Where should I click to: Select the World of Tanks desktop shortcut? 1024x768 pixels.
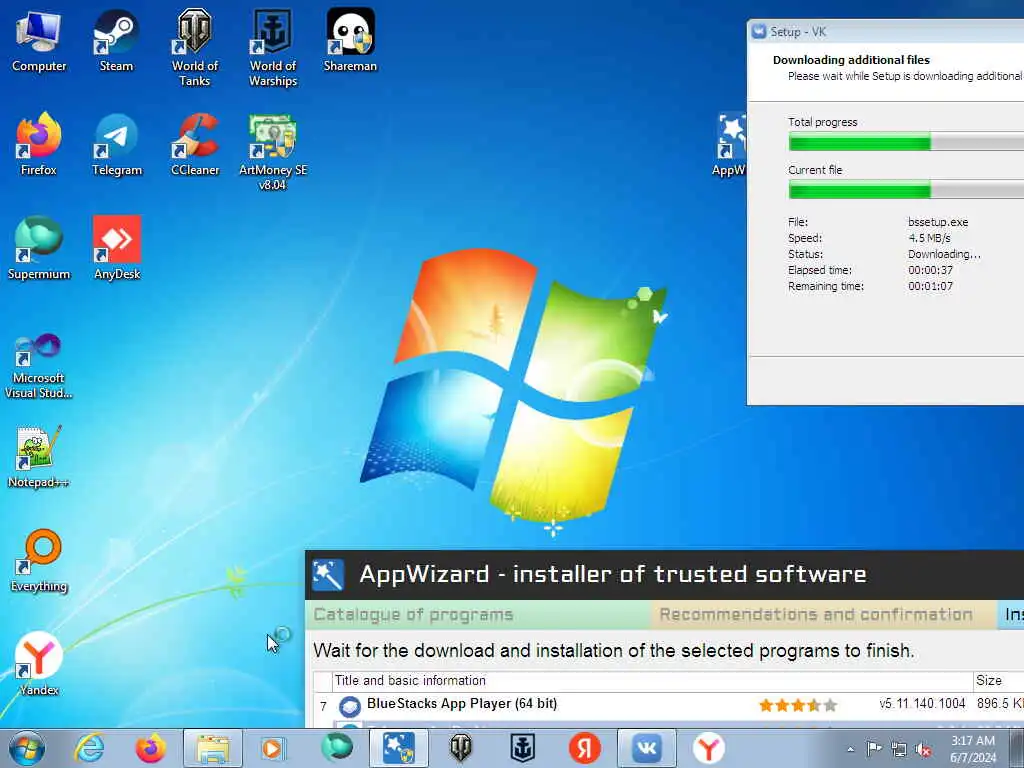pyautogui.click(x=195, y=48)
